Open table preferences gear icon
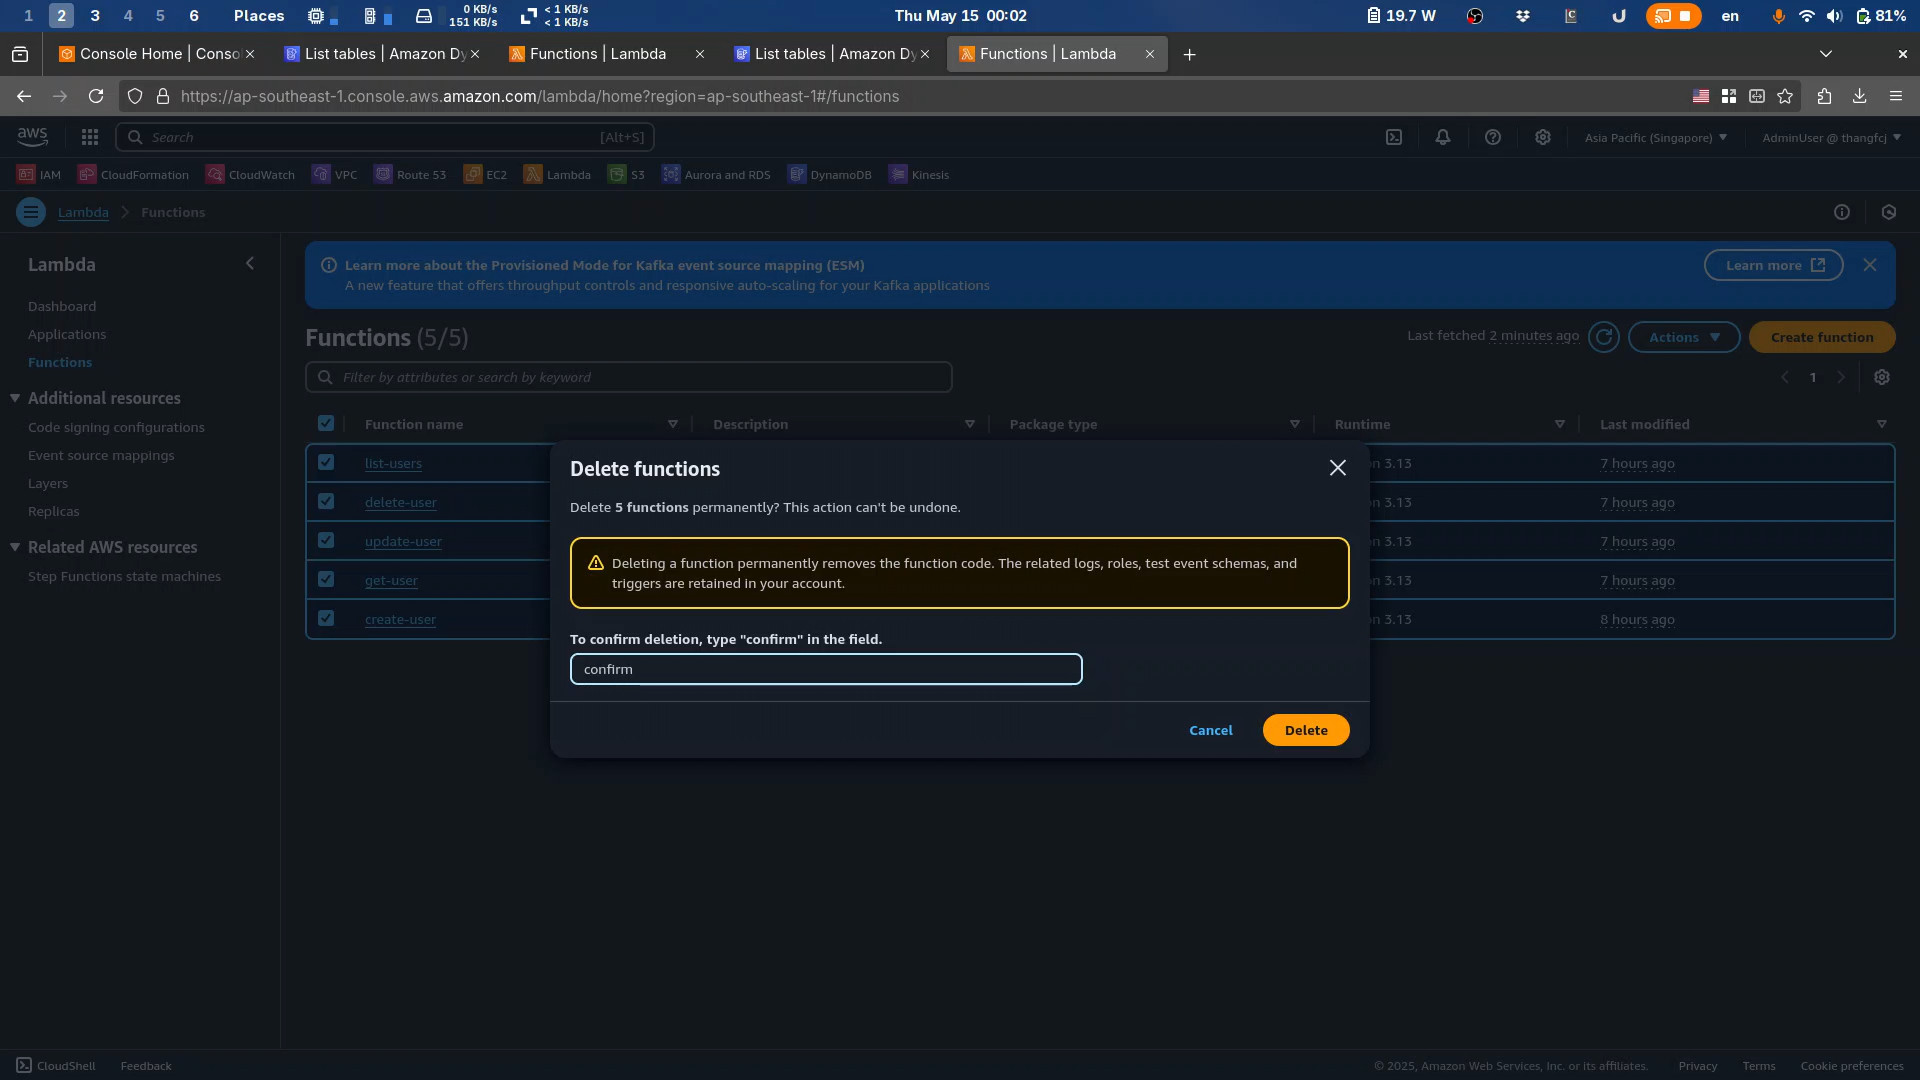 (x=1882, y=377)
